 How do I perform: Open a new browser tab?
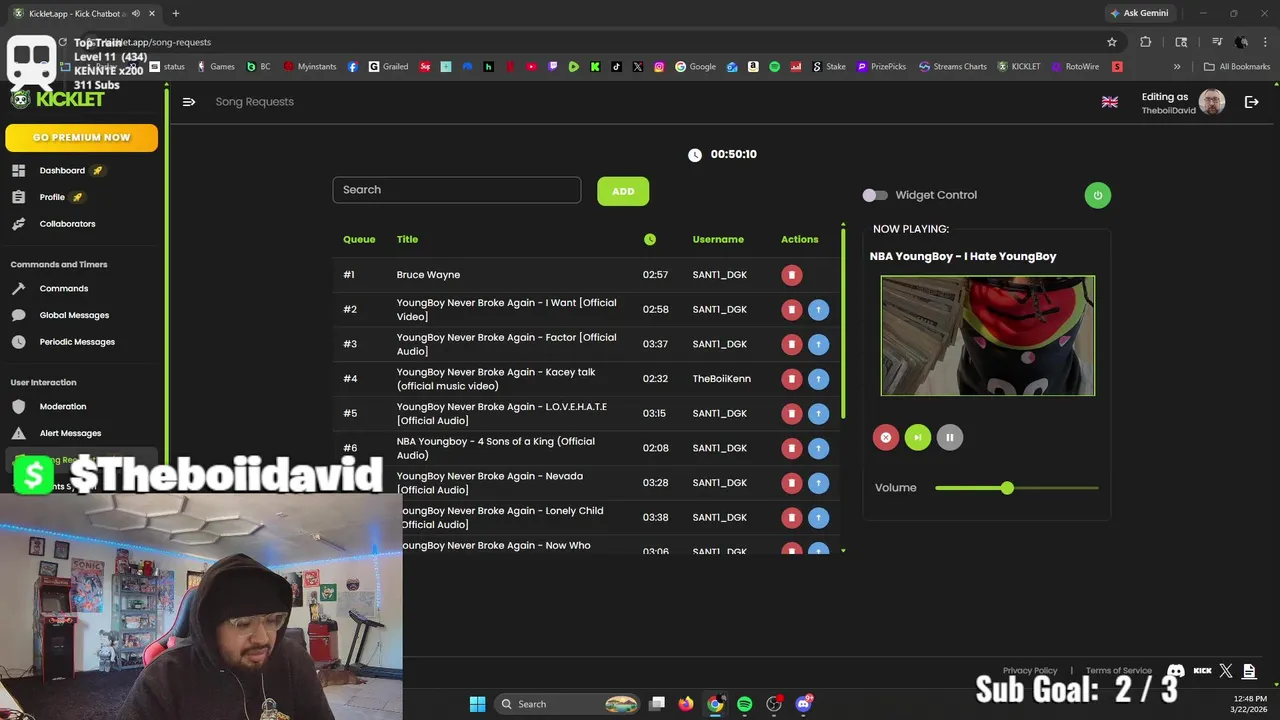point(176,13)
